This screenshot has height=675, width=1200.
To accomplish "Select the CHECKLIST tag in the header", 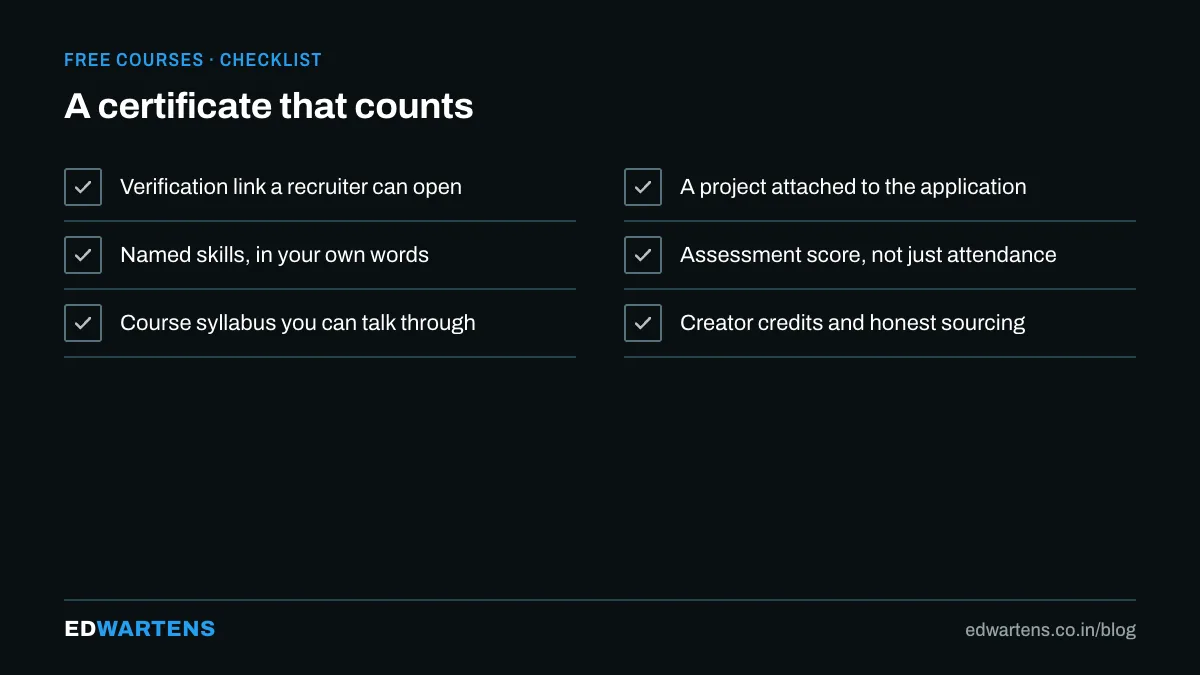I will tap(271, 60).
